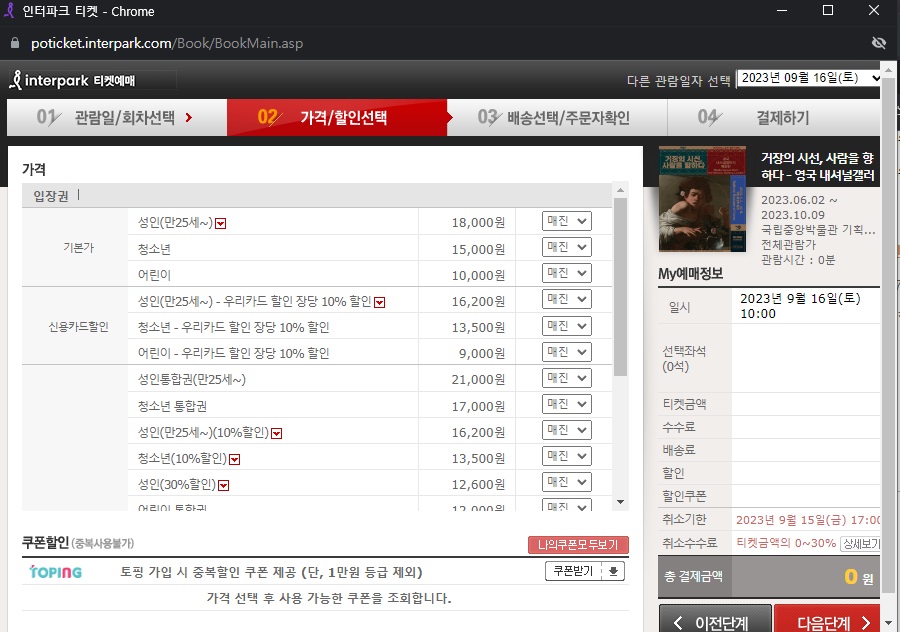Click the blocked-content eye icon in address bar
This screenshot has height=632, width=900.
[878, 43]
